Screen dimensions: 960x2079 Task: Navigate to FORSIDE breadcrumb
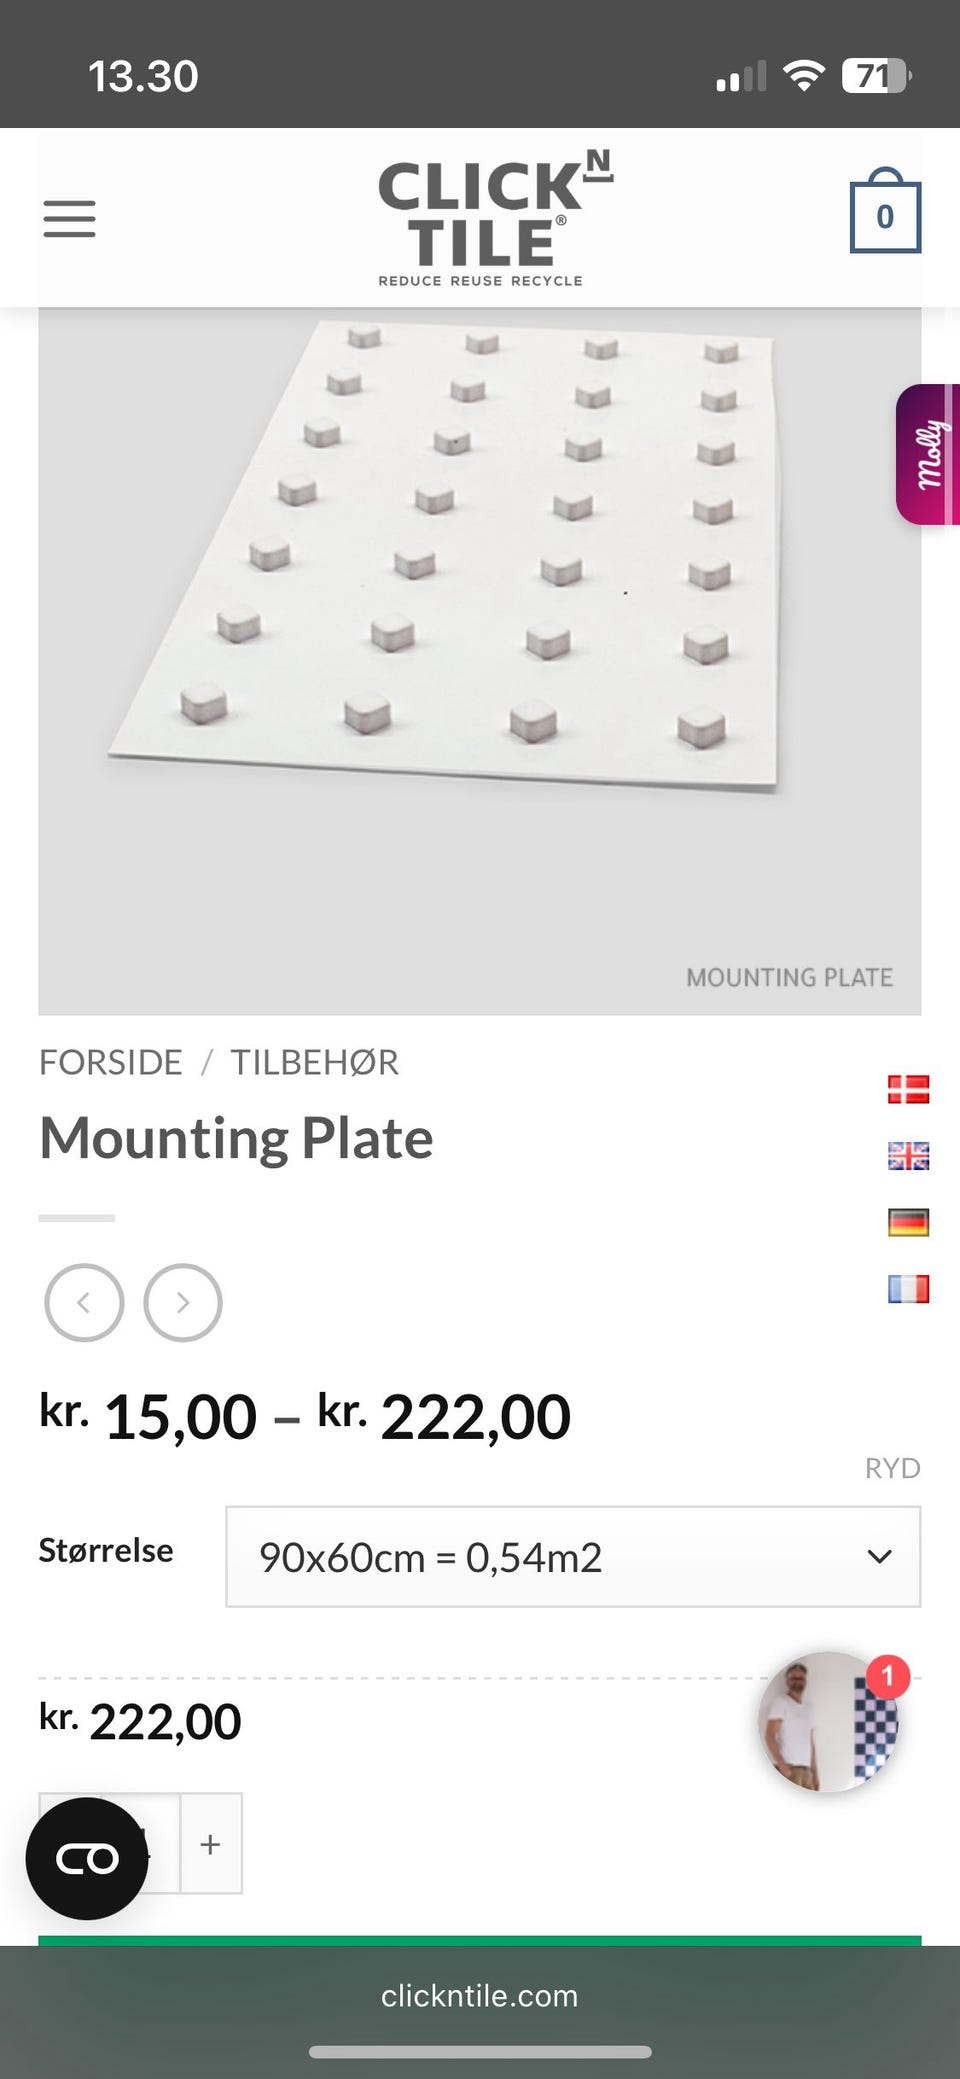pos(111,1062)
